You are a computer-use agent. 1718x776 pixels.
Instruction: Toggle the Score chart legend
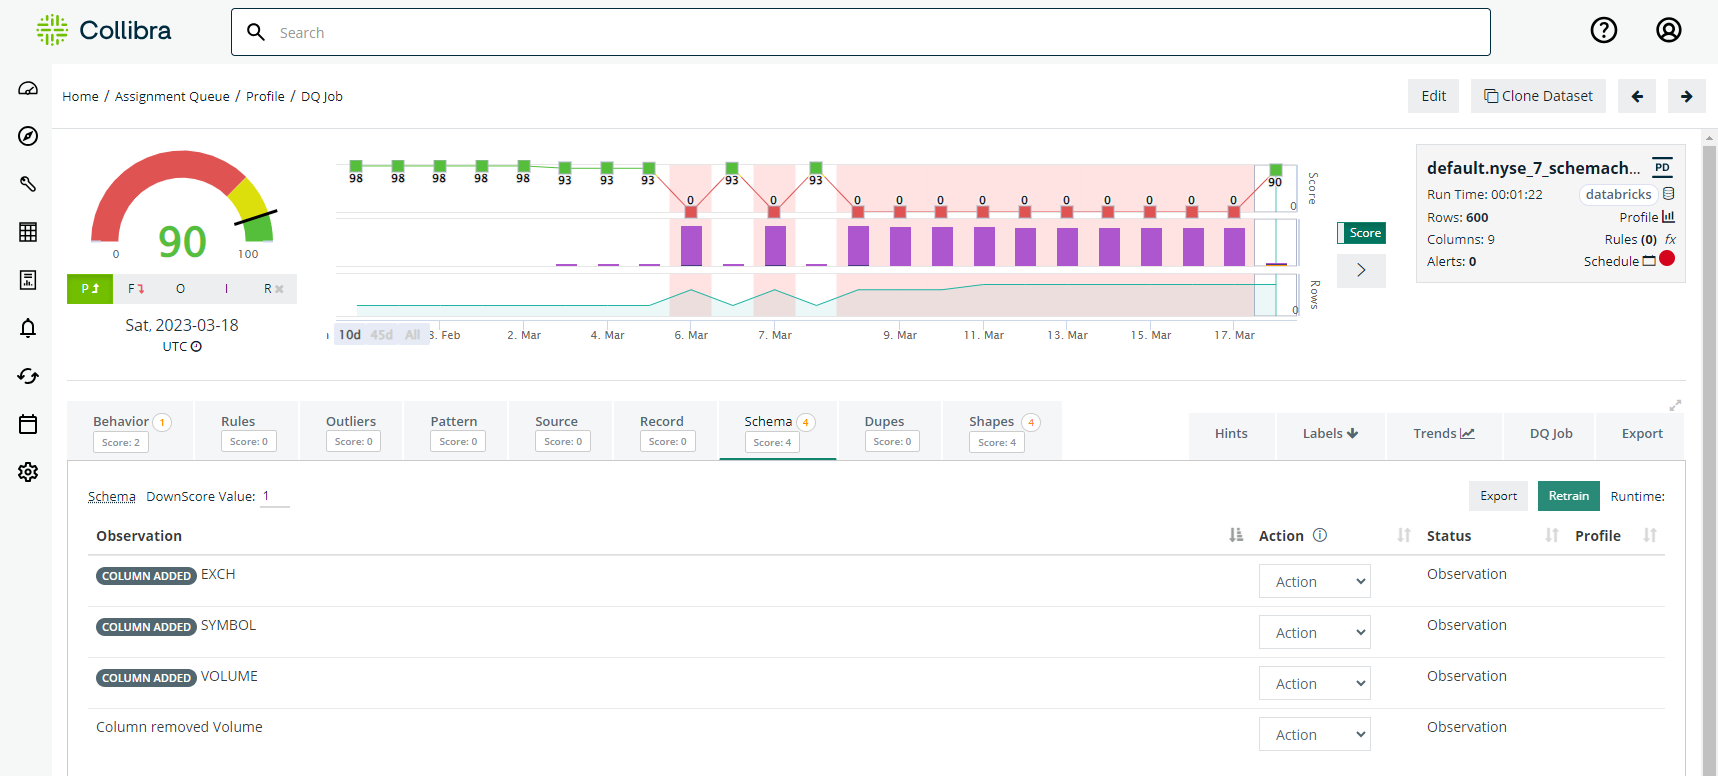pyautogui.click(x=1361, y=233)
